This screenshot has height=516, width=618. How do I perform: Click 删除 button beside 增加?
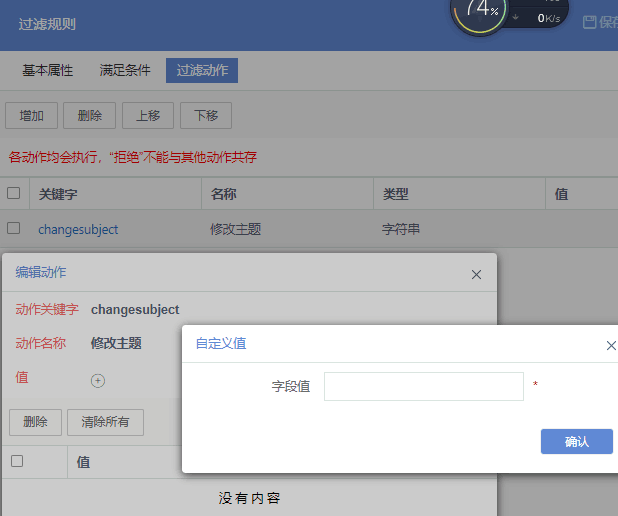coord(89,116)
